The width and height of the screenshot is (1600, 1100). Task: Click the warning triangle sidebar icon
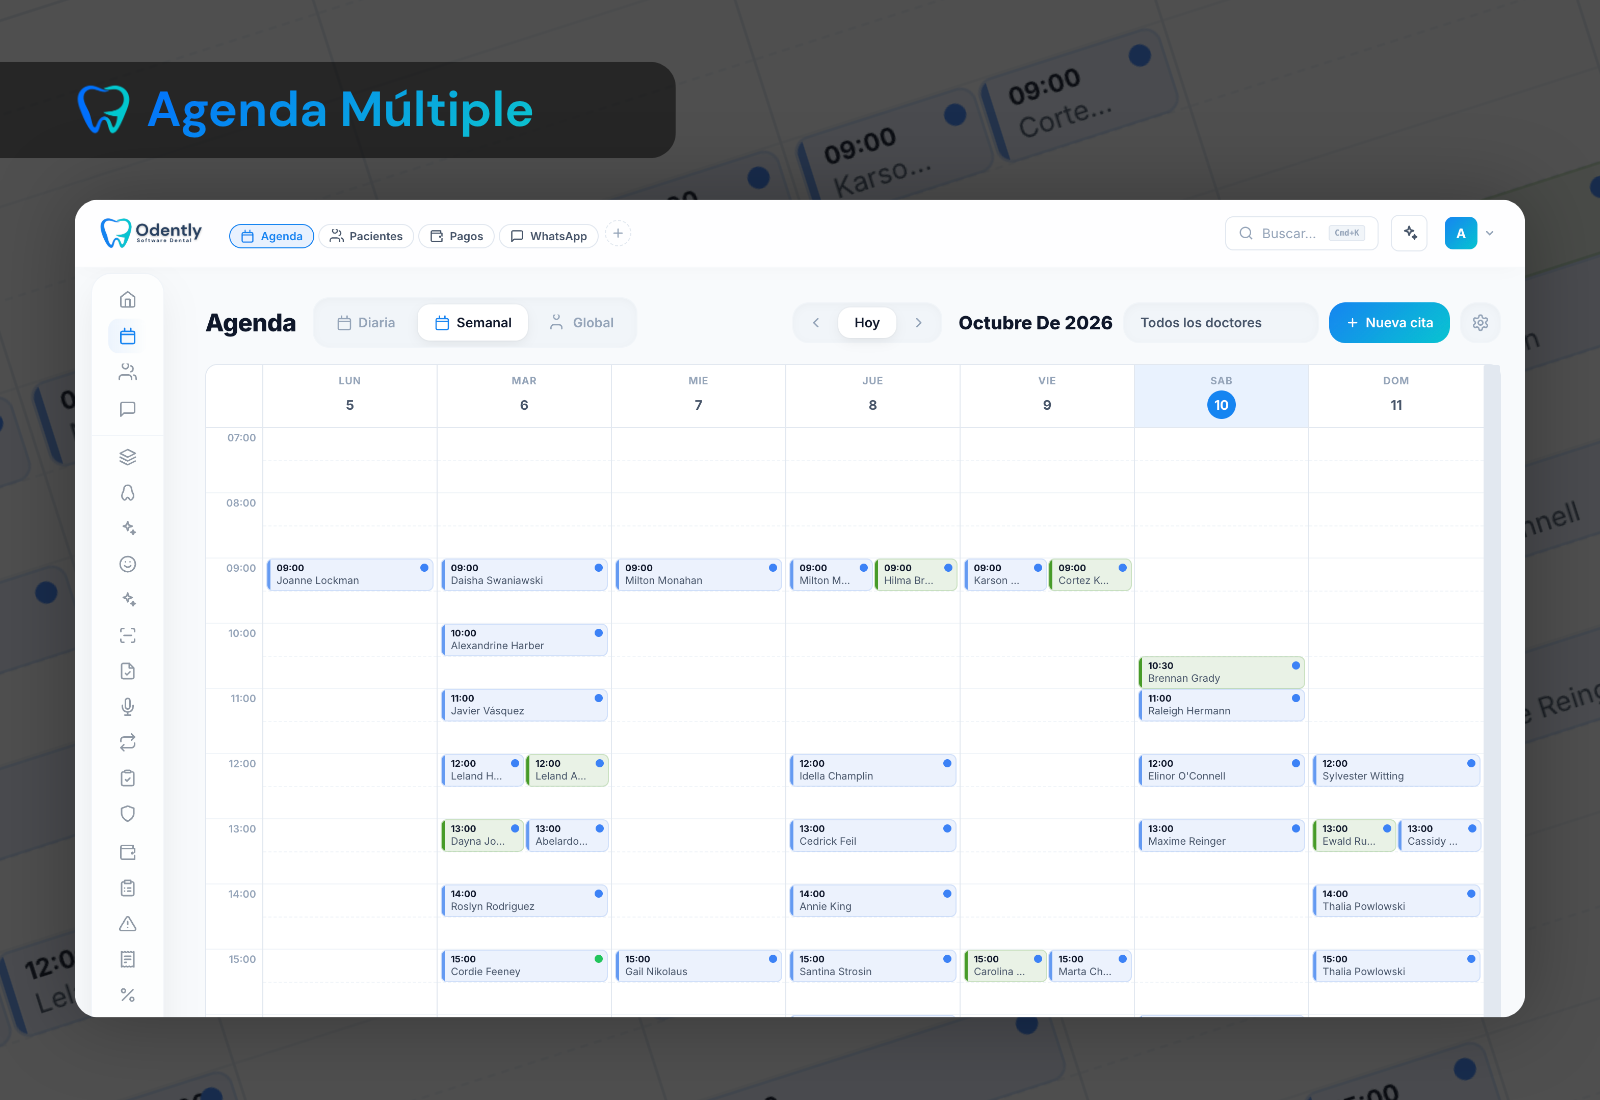(x=128, y=924)
